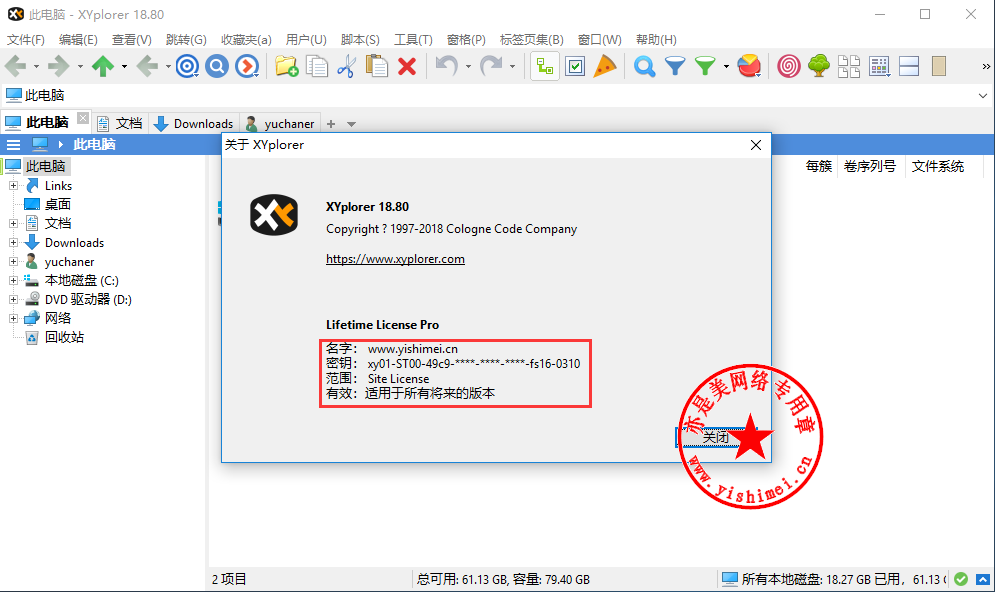
Task: Click the blue funnel filter icon
Action: pyautogui.click(x=675, y=66)
